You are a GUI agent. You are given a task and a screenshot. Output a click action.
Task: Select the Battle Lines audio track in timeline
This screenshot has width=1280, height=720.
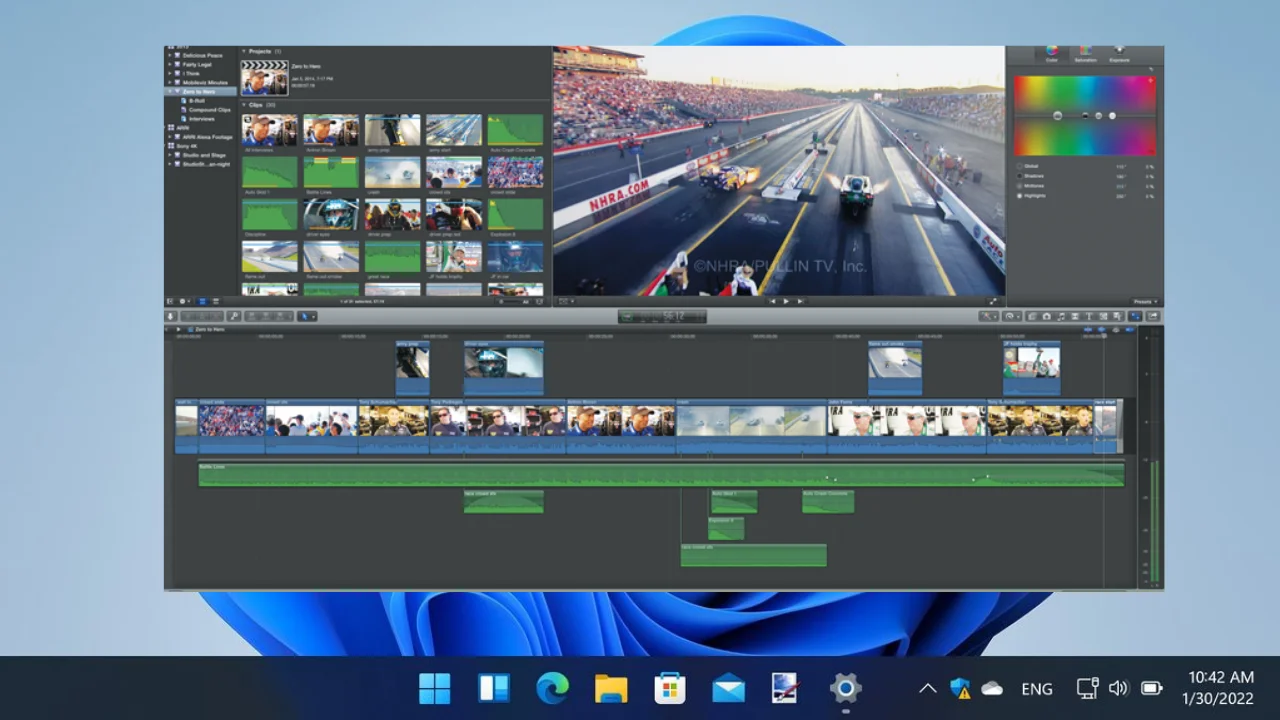pyautogui.click(x=661, y=474)
